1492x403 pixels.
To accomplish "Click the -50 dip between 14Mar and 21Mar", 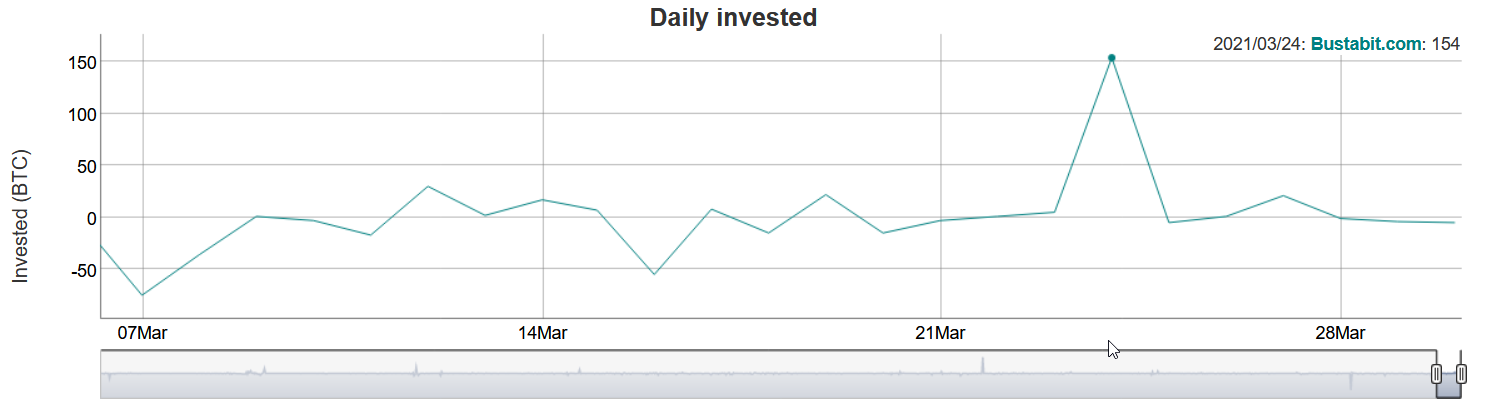I will click(x=654, y=274).
